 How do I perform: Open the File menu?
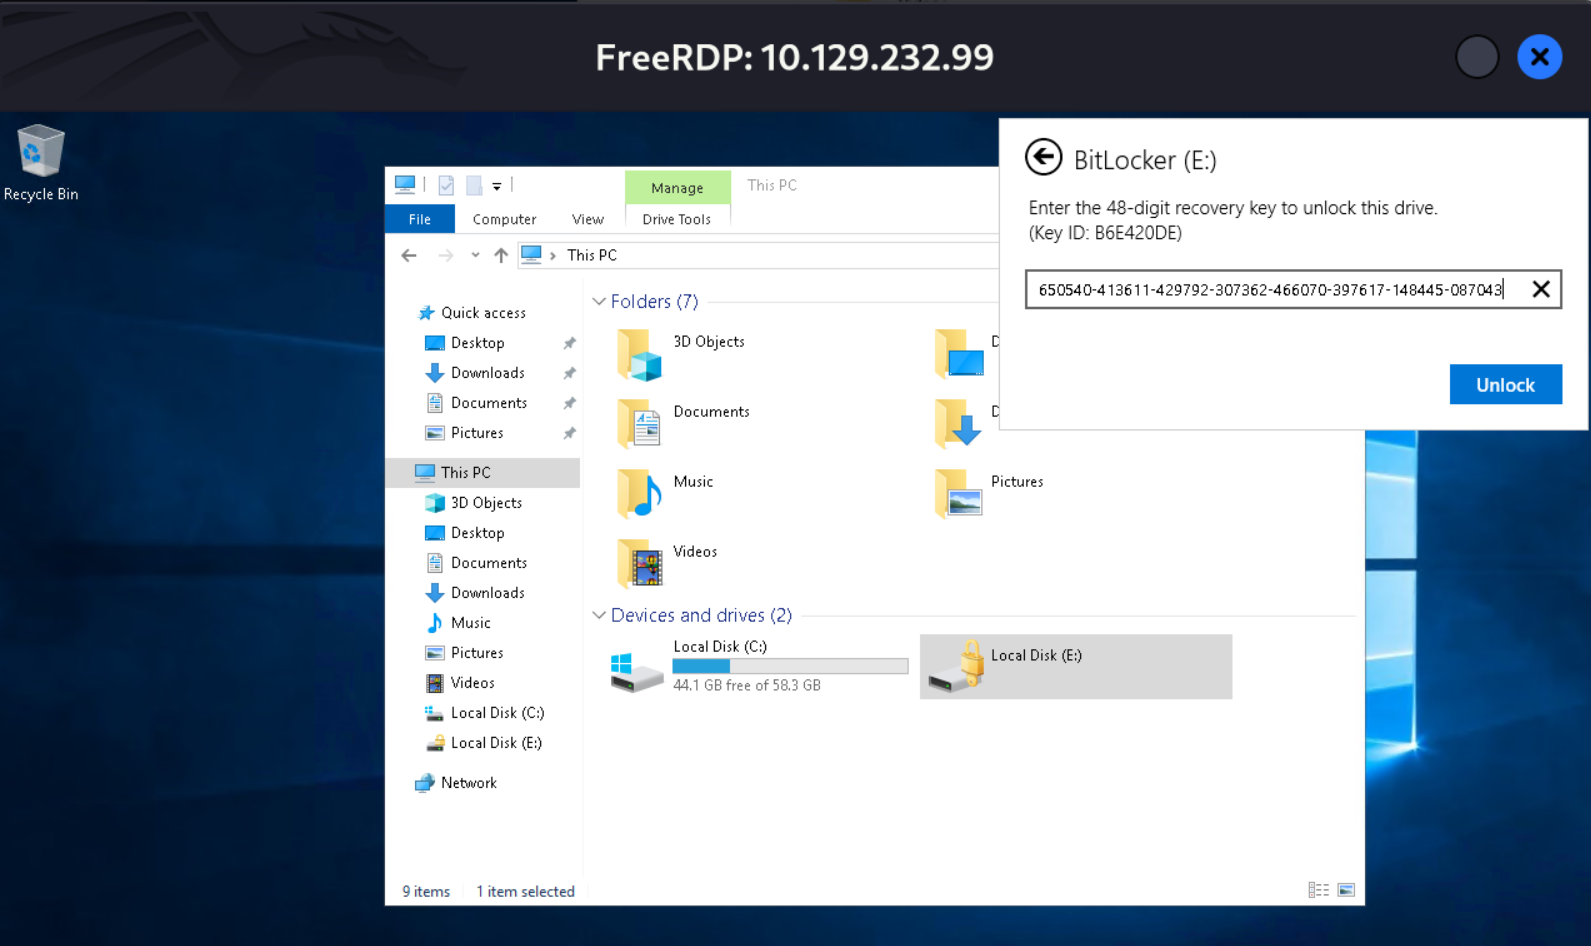pyautogui.click(x=419, y=219)
